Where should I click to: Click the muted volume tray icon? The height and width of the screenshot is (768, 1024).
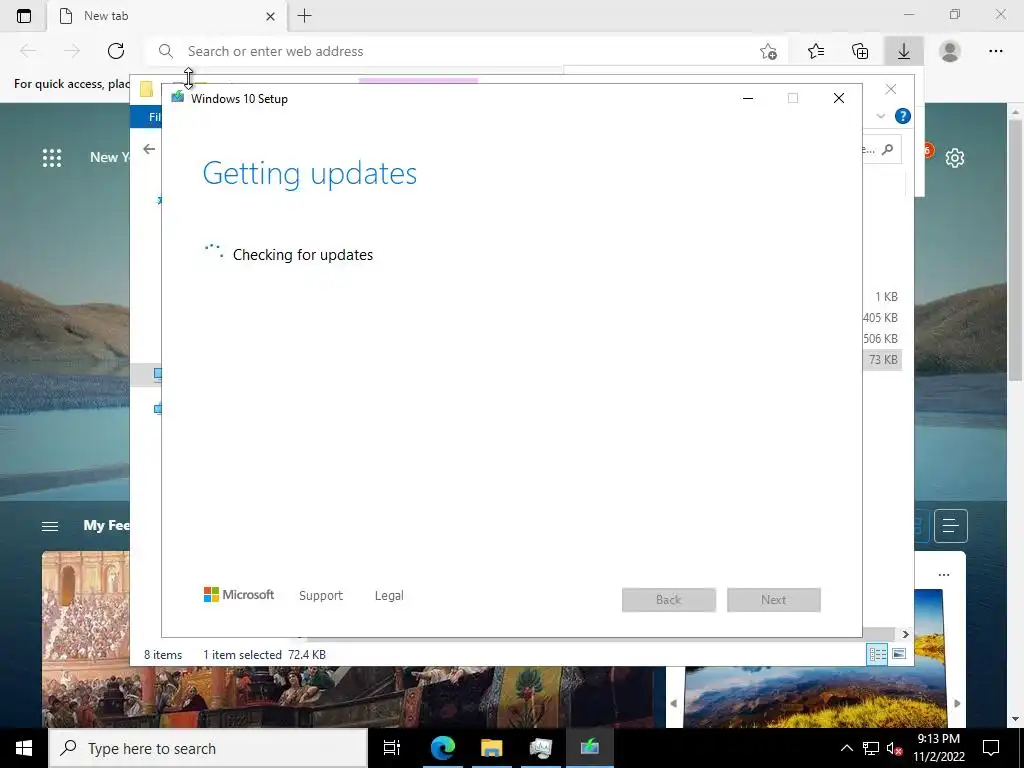(x=894, y=748)
